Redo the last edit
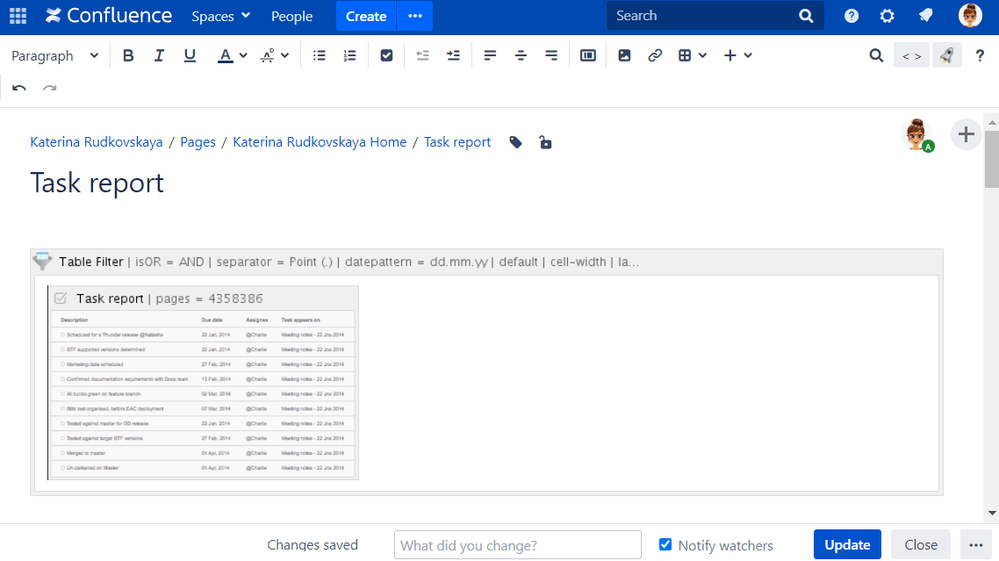Viewport: 999px width, 561px height. (x=50, y=88)
